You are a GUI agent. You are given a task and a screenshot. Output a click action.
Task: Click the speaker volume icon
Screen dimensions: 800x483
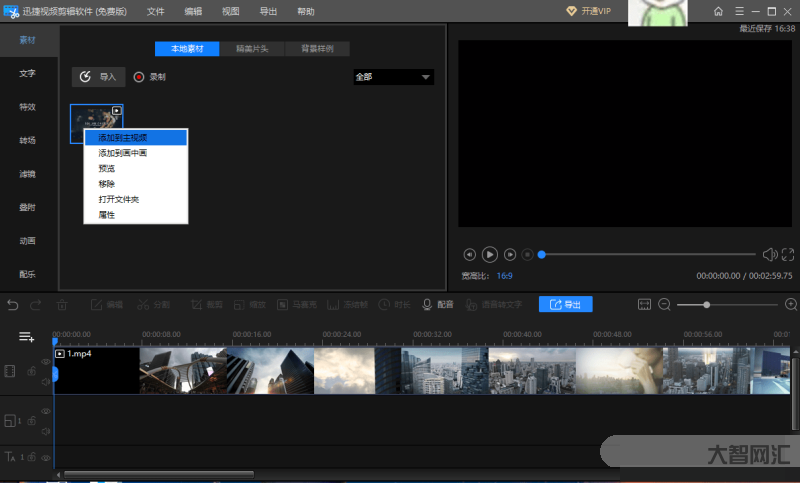click(x=769, y=255)
